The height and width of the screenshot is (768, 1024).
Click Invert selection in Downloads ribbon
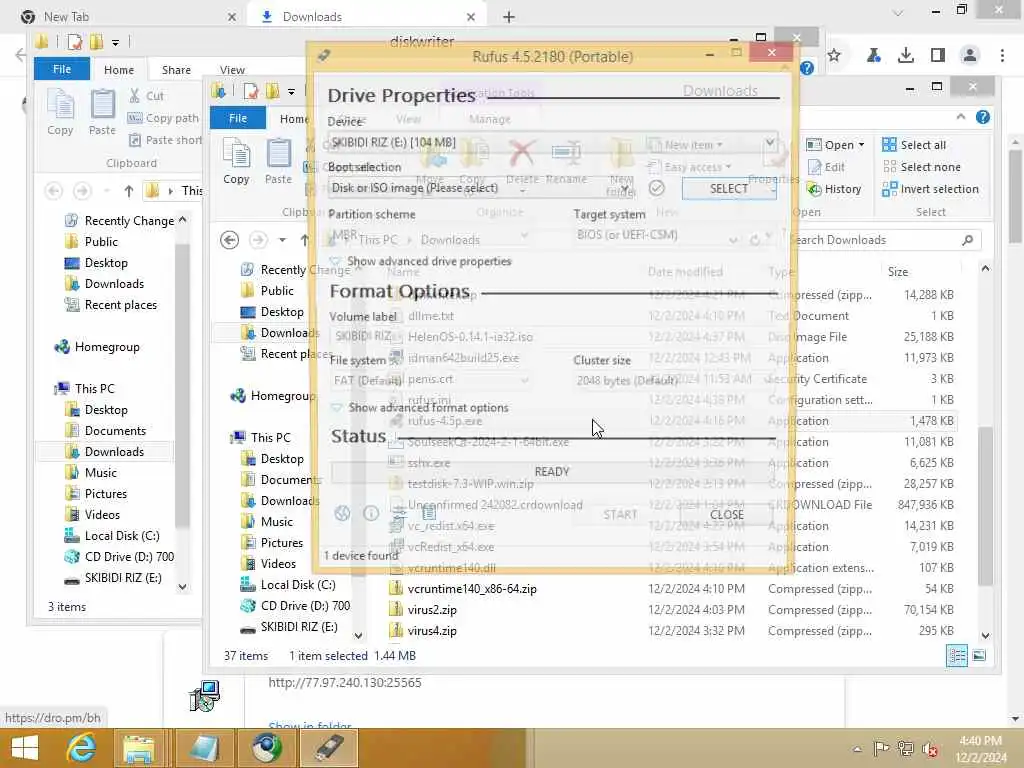pyautogui.click(x=930, y=189)
